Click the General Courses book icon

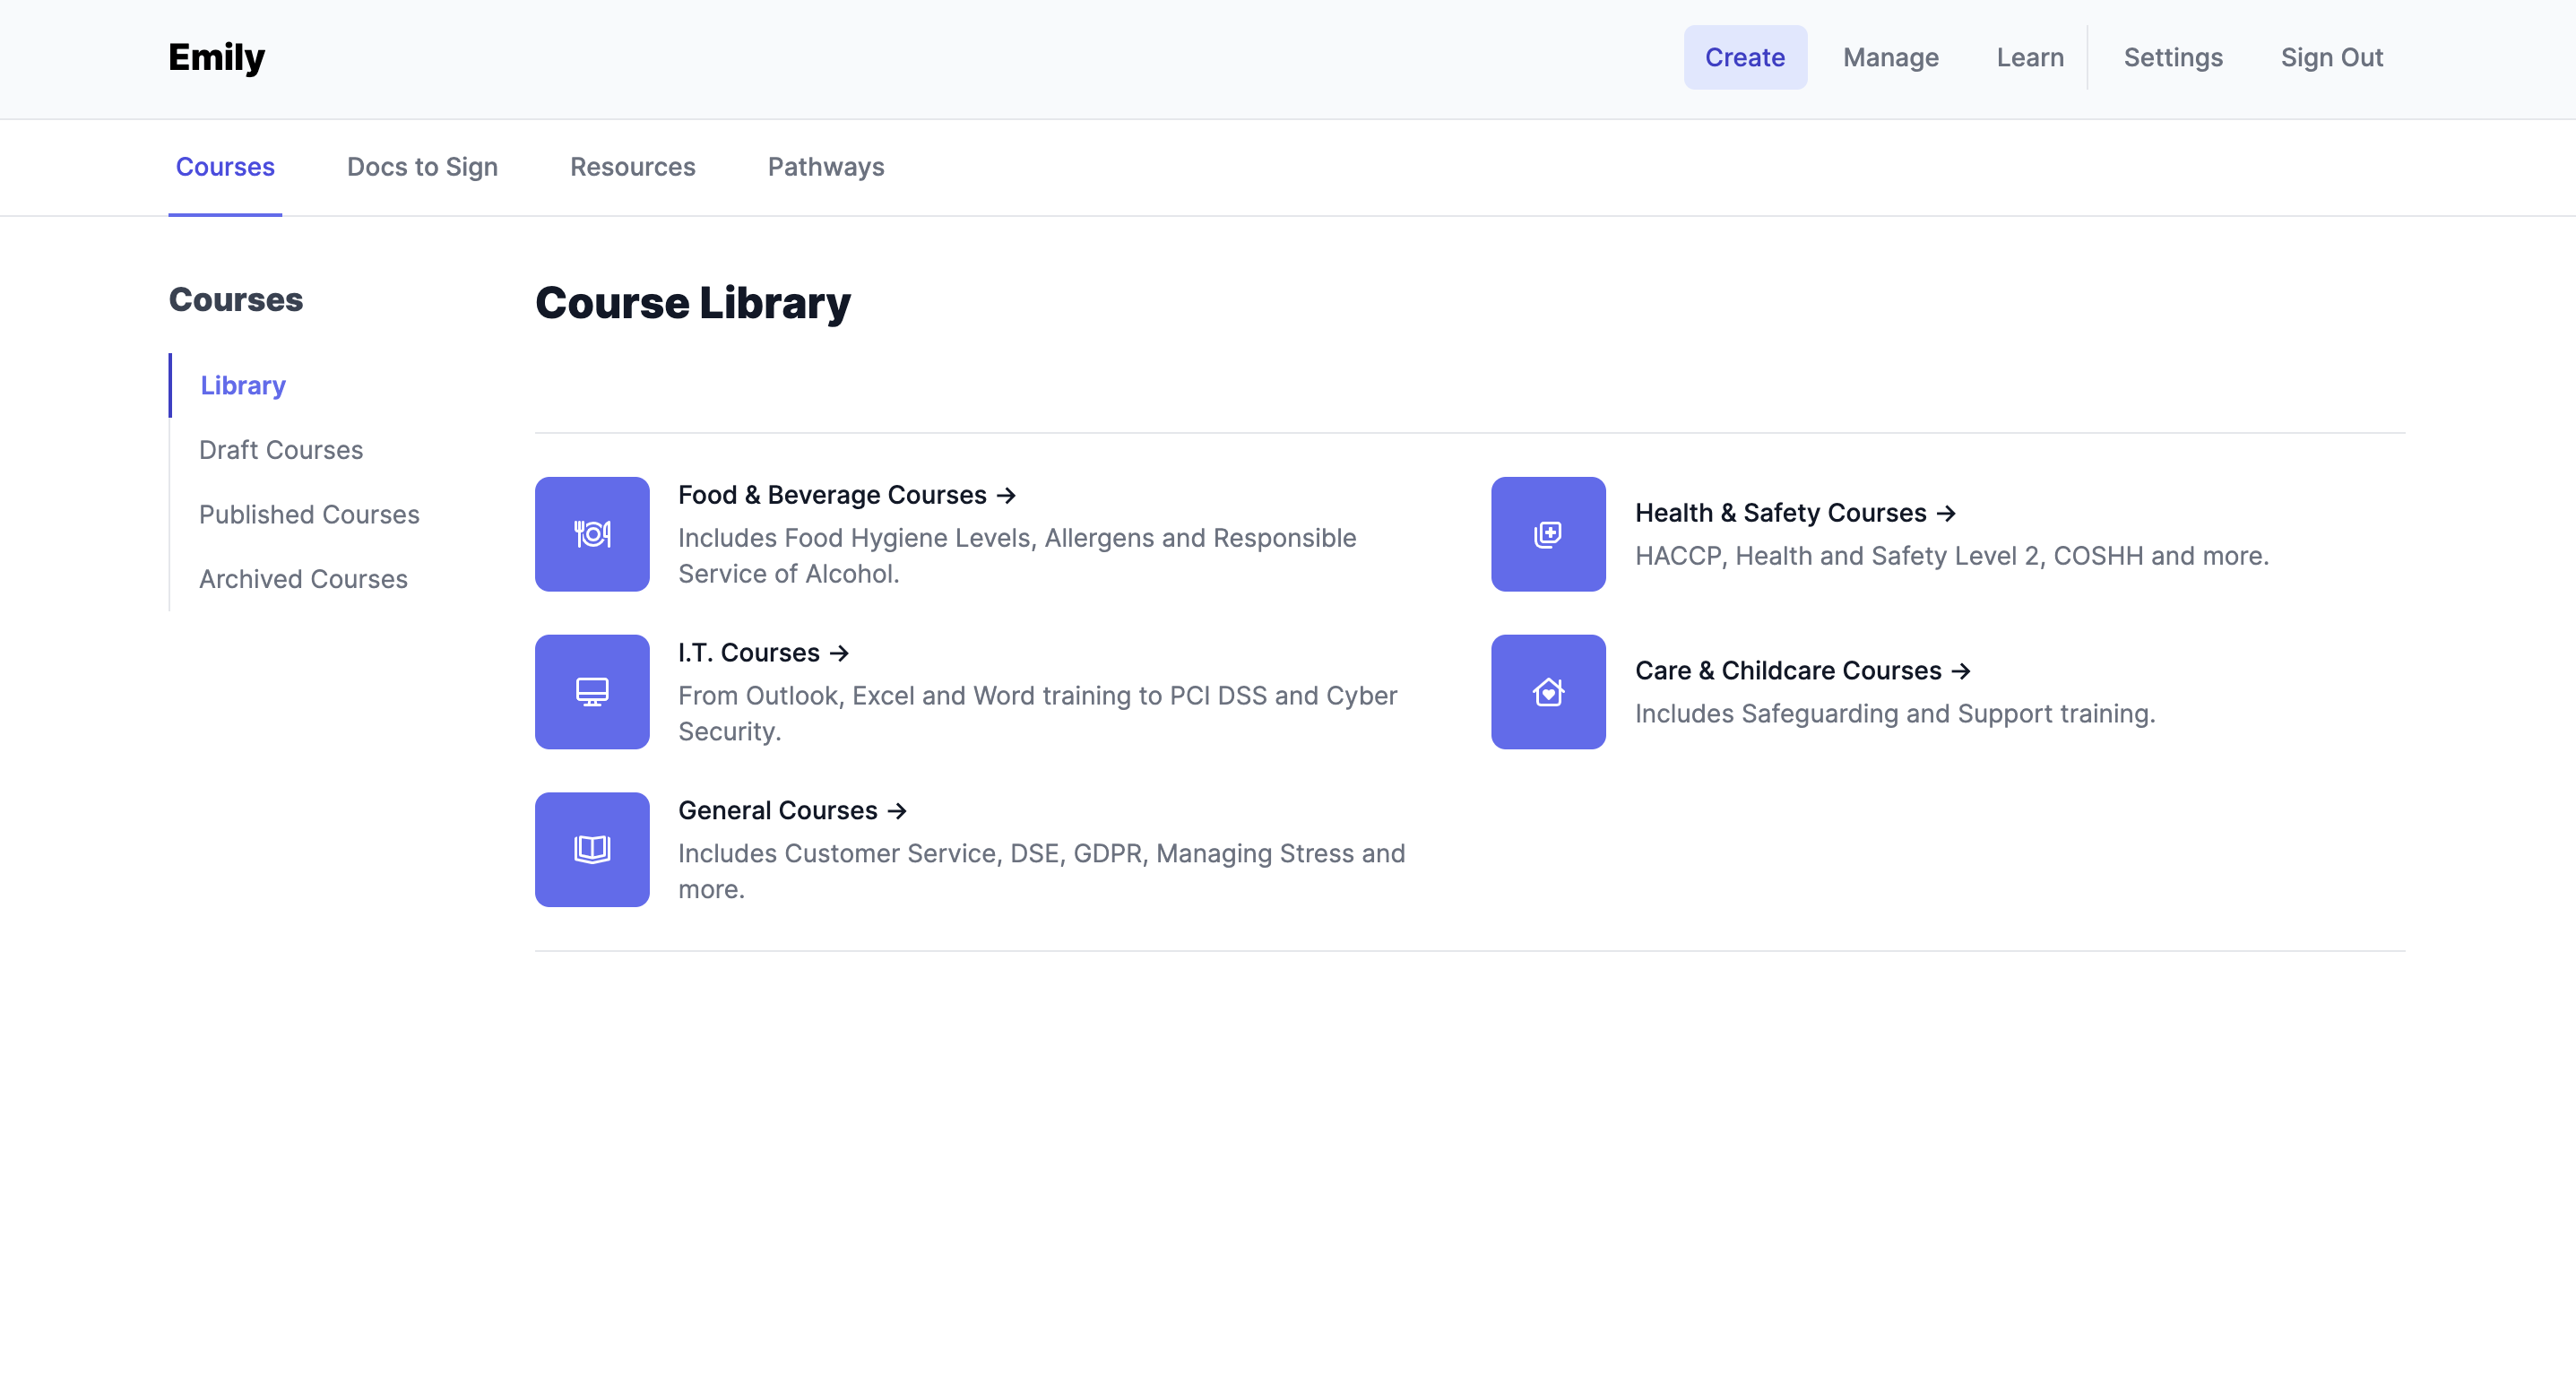(x=592, y=850)
